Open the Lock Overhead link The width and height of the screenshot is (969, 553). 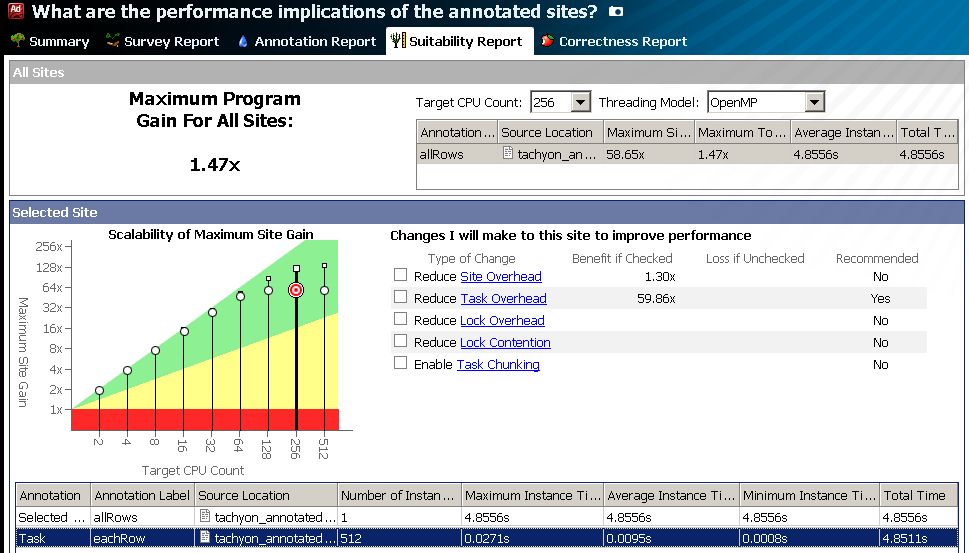pos(502,321)
